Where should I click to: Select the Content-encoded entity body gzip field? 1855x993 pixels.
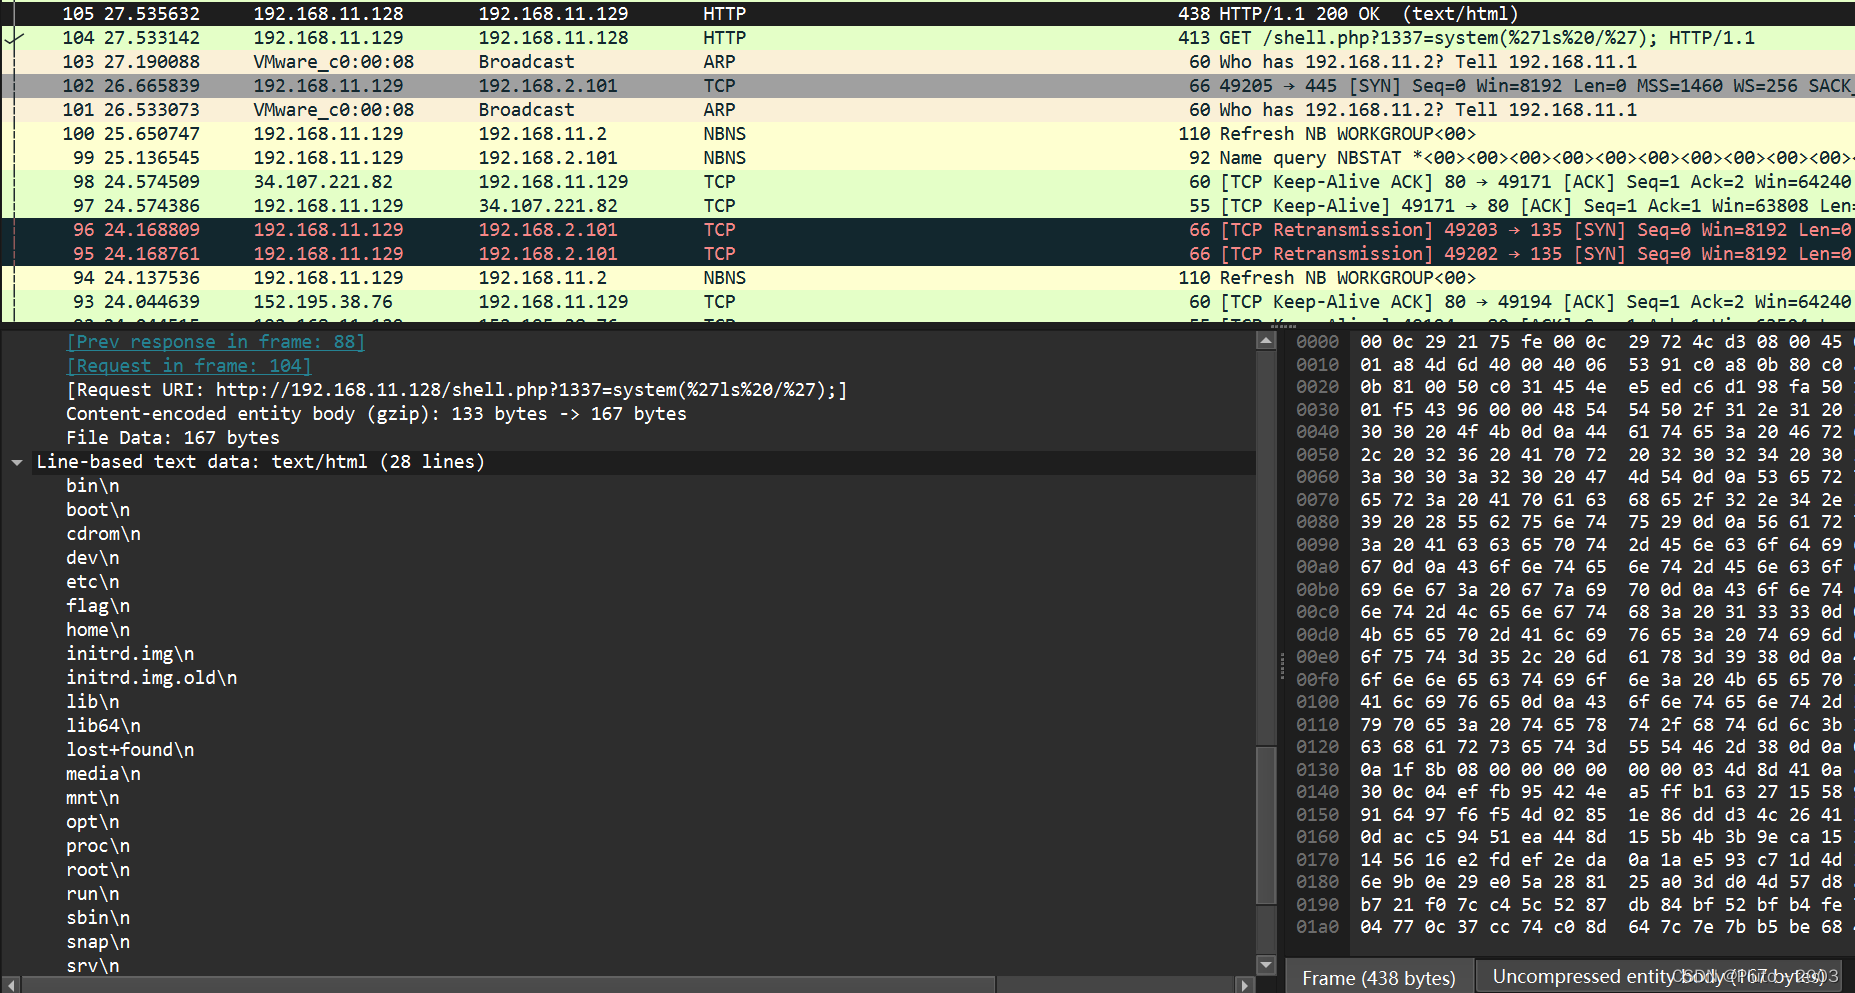(375, 413)
